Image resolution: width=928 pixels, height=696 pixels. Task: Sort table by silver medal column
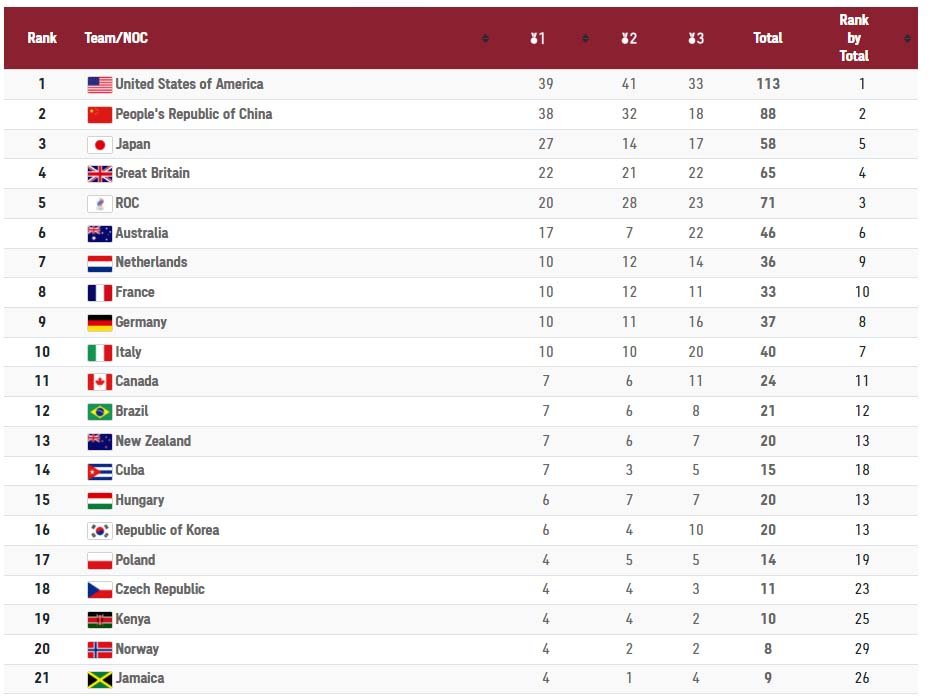coord(629,39)
